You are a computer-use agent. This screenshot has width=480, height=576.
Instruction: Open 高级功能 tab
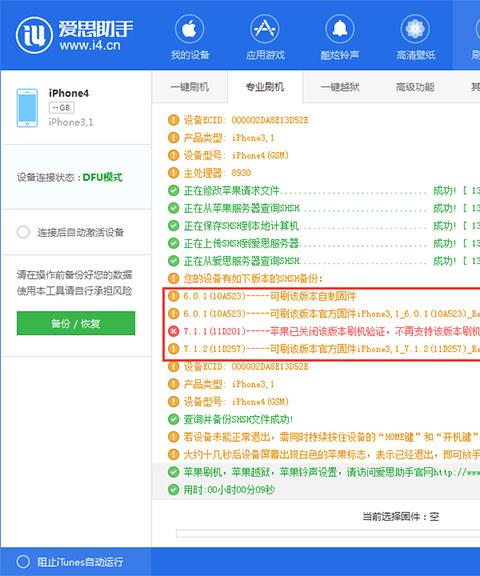pos(415,87)
